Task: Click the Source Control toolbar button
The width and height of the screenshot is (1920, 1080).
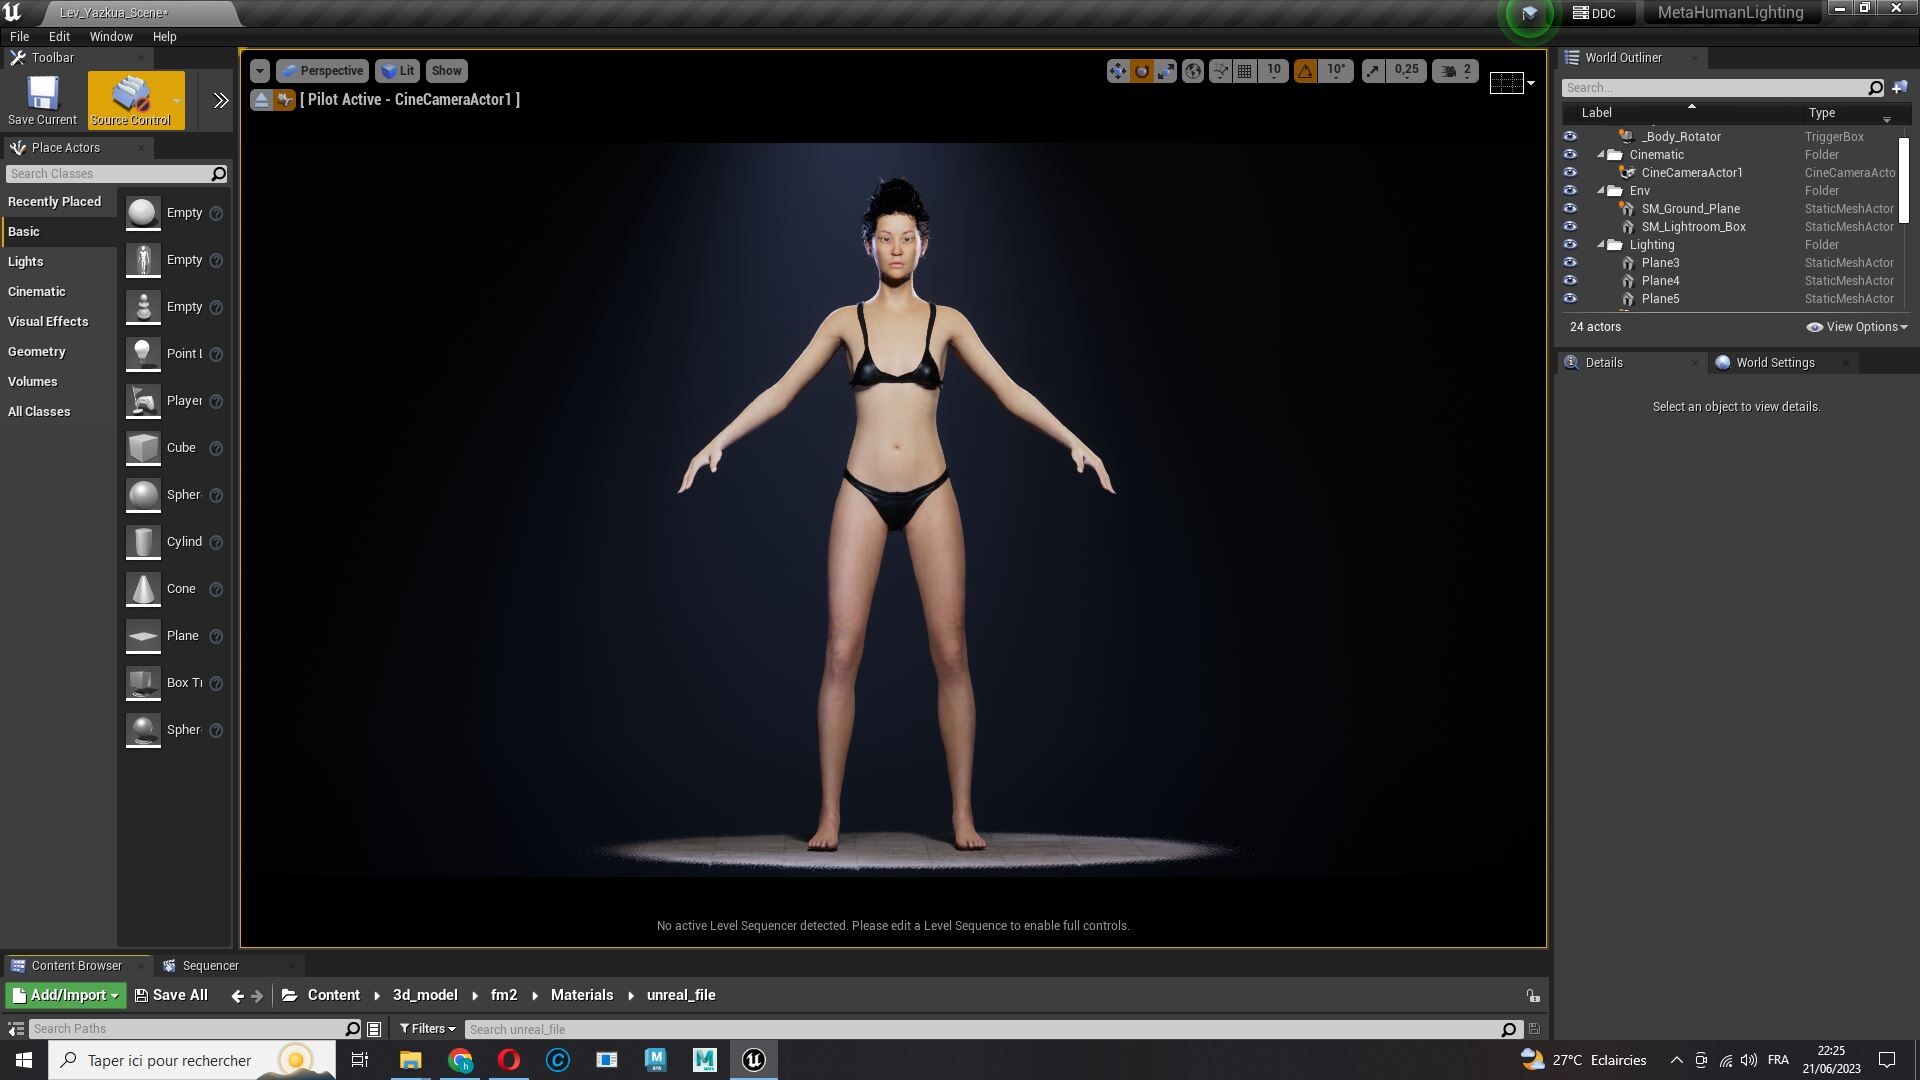Action: pyautogui.click(x=130, y=99)
